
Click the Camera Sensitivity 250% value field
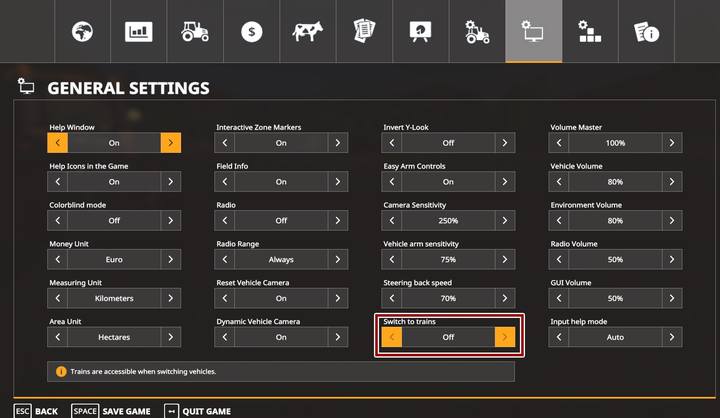(x=448, y=221)
